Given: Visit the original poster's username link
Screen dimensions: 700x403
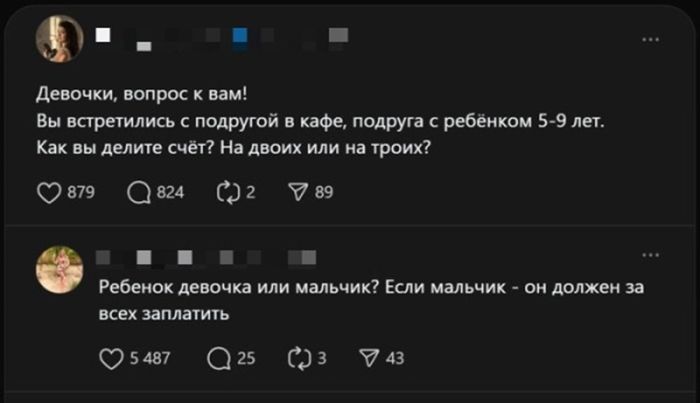Looking at the screenshot, I should (150, 40).
